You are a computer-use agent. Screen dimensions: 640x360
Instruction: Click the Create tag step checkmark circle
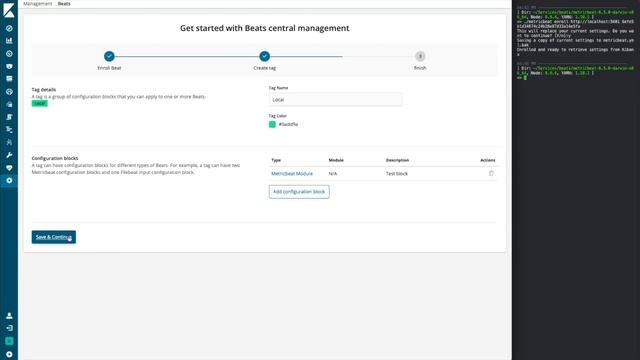[264, 56]
